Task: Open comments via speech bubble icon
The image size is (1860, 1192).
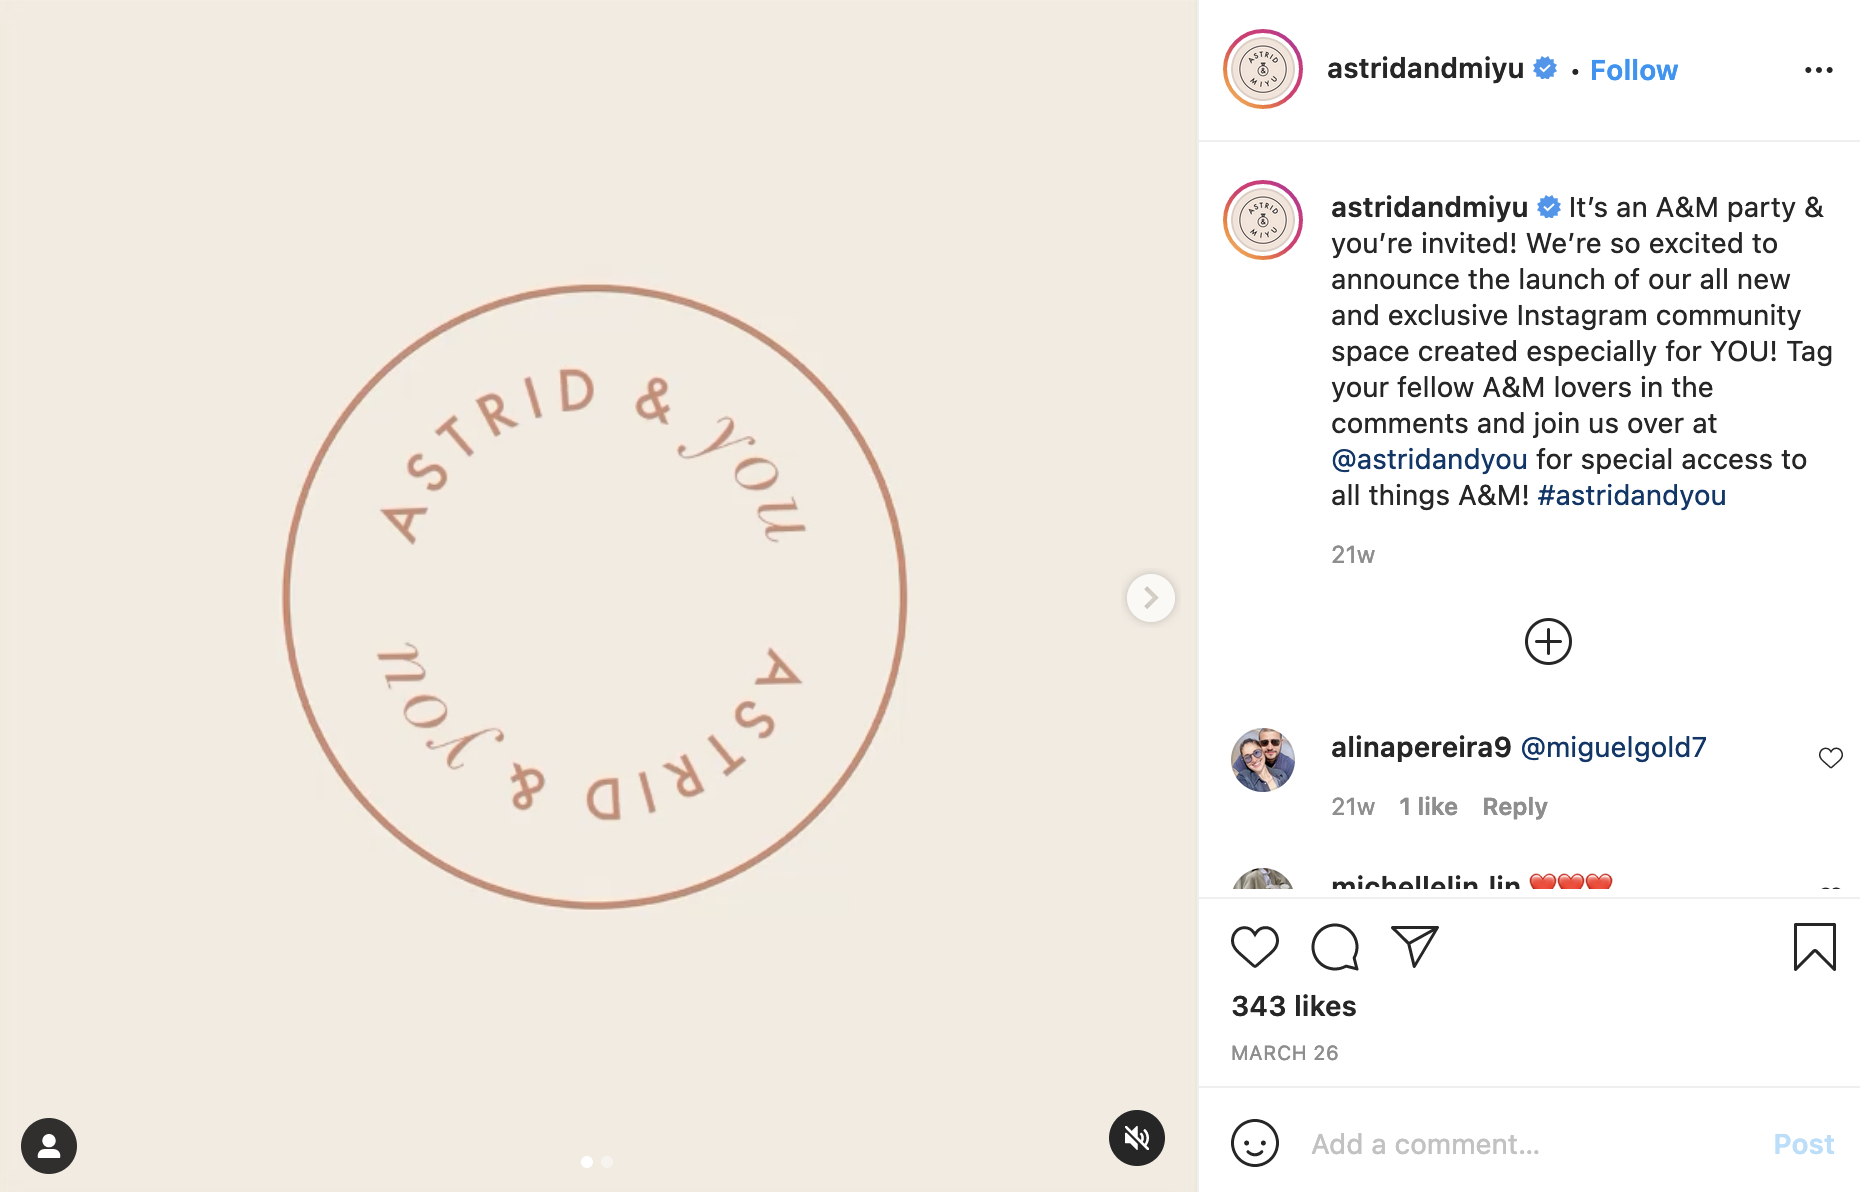Action: (x=1335, y=947)
